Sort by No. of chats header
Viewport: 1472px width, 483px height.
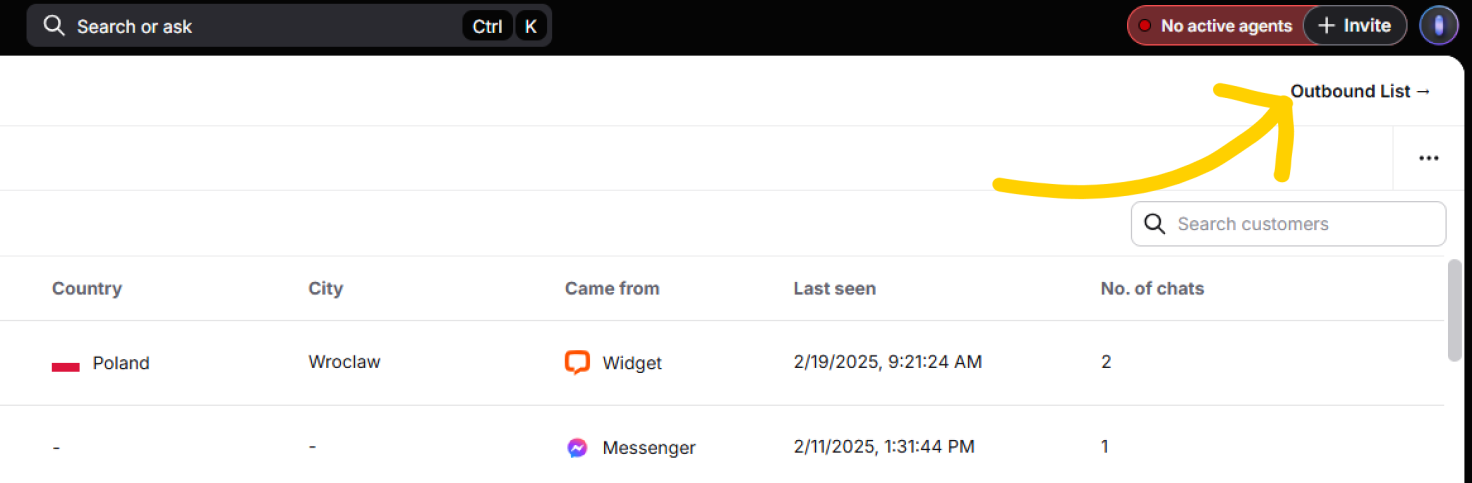[1152, 289]
